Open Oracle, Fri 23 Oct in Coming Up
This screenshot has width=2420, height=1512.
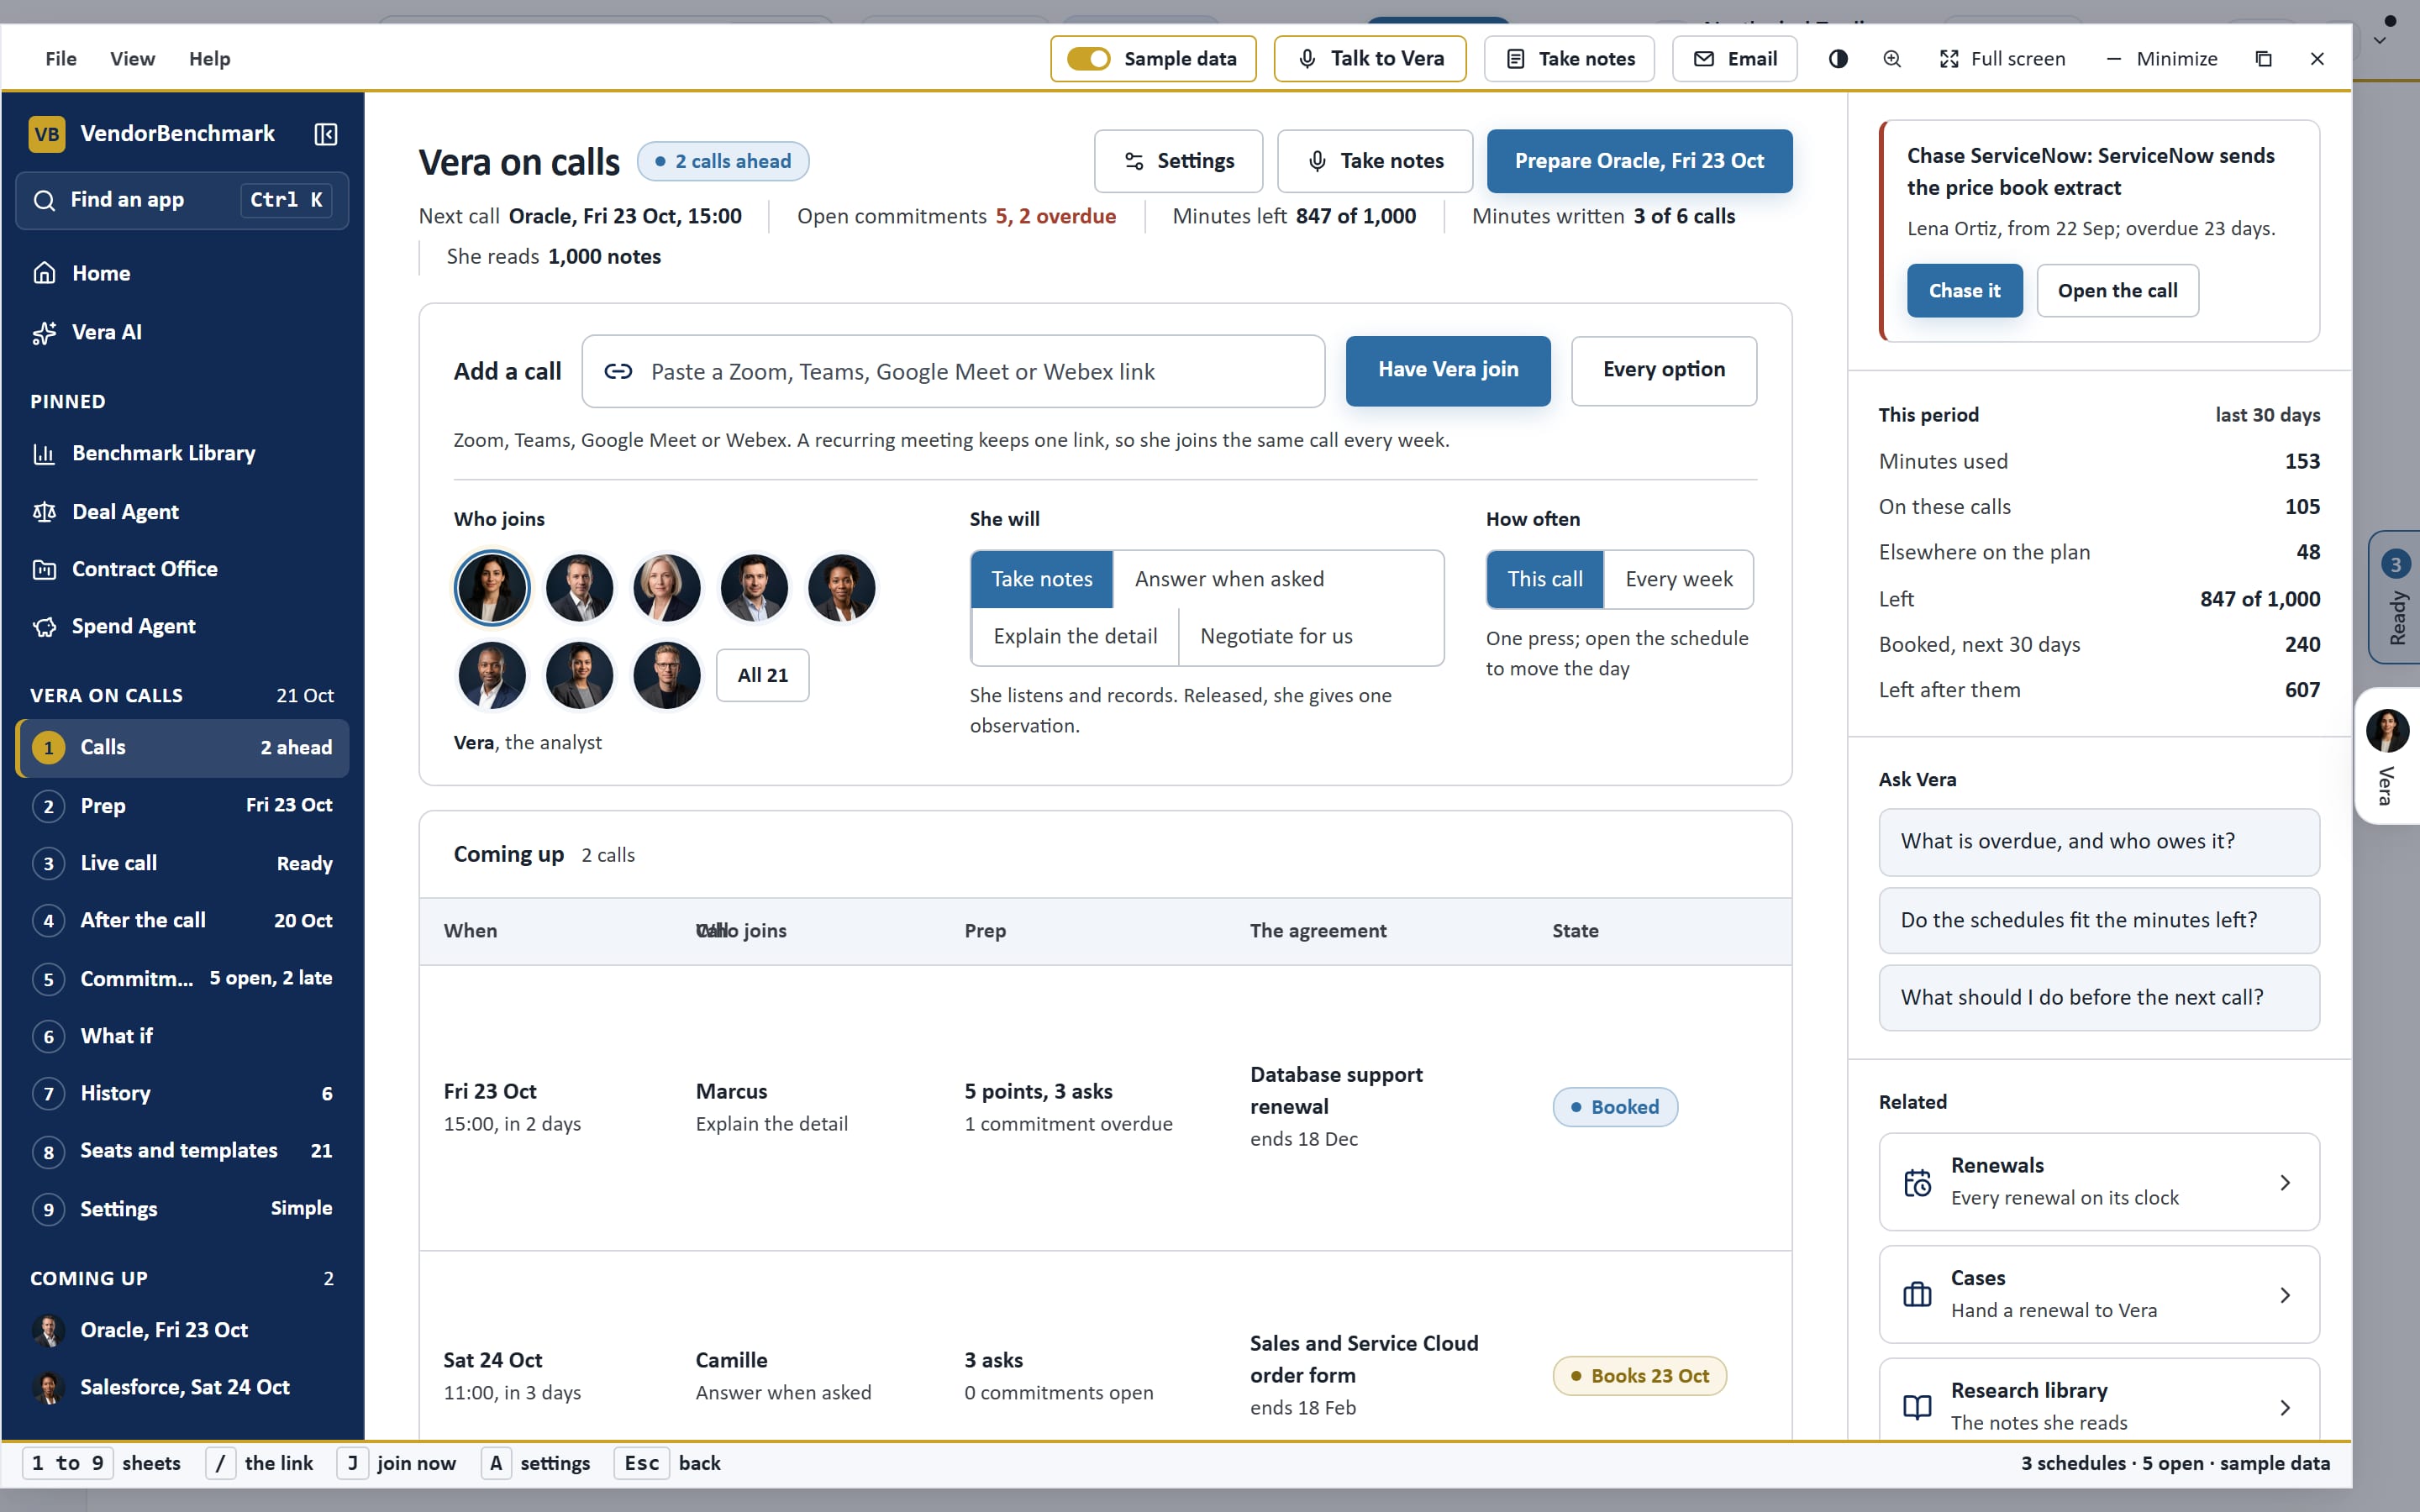coord(182,1330)
